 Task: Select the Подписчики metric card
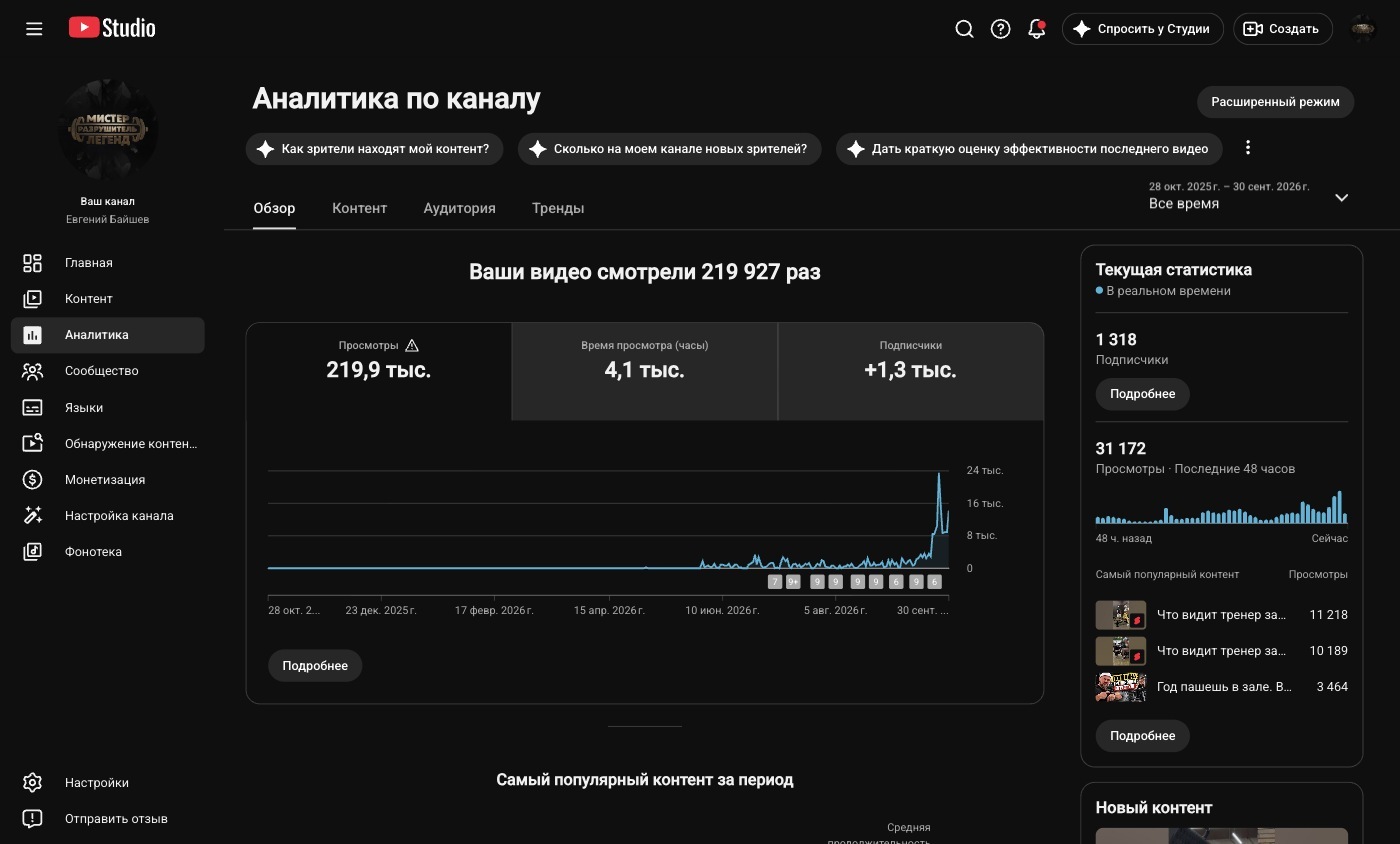pyautogui.click(x=910, y=371)
